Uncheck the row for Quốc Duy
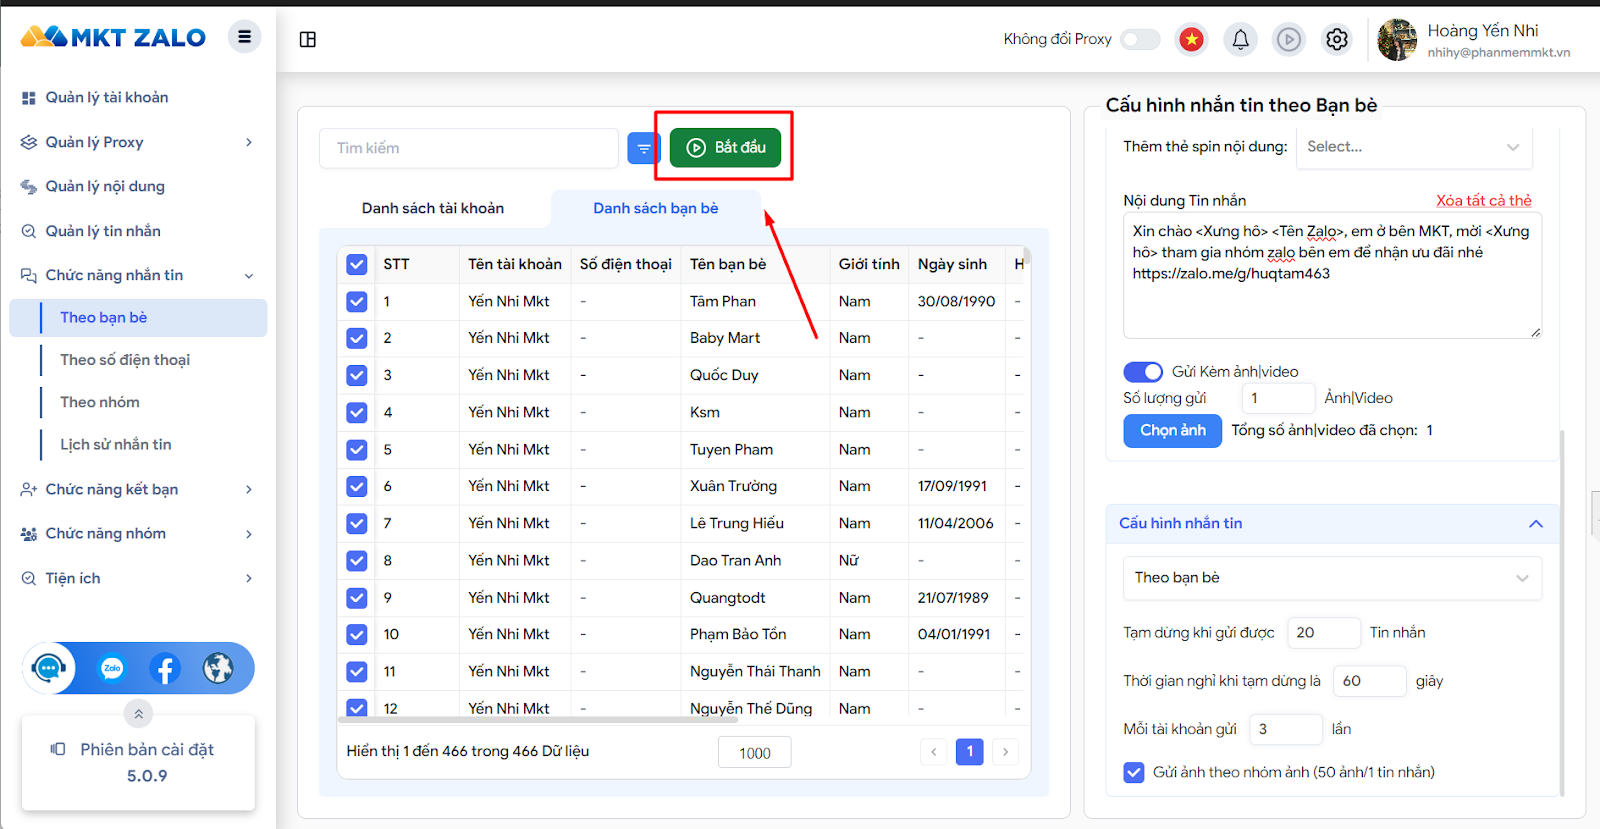The width and height of the screenshot is (1600, 829). pyautogui.click(x=357, y=376)
